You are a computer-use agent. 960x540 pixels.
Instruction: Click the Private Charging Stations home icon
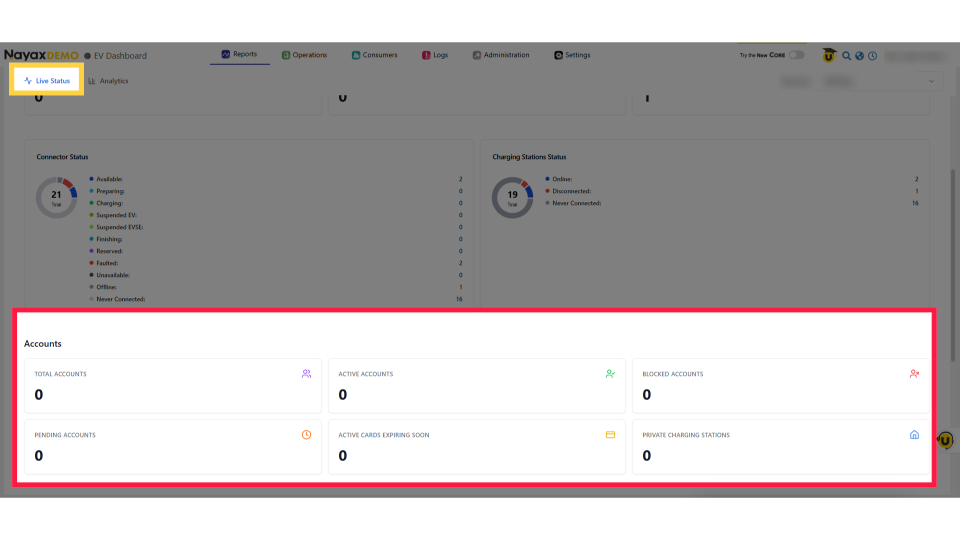[914, 435]
